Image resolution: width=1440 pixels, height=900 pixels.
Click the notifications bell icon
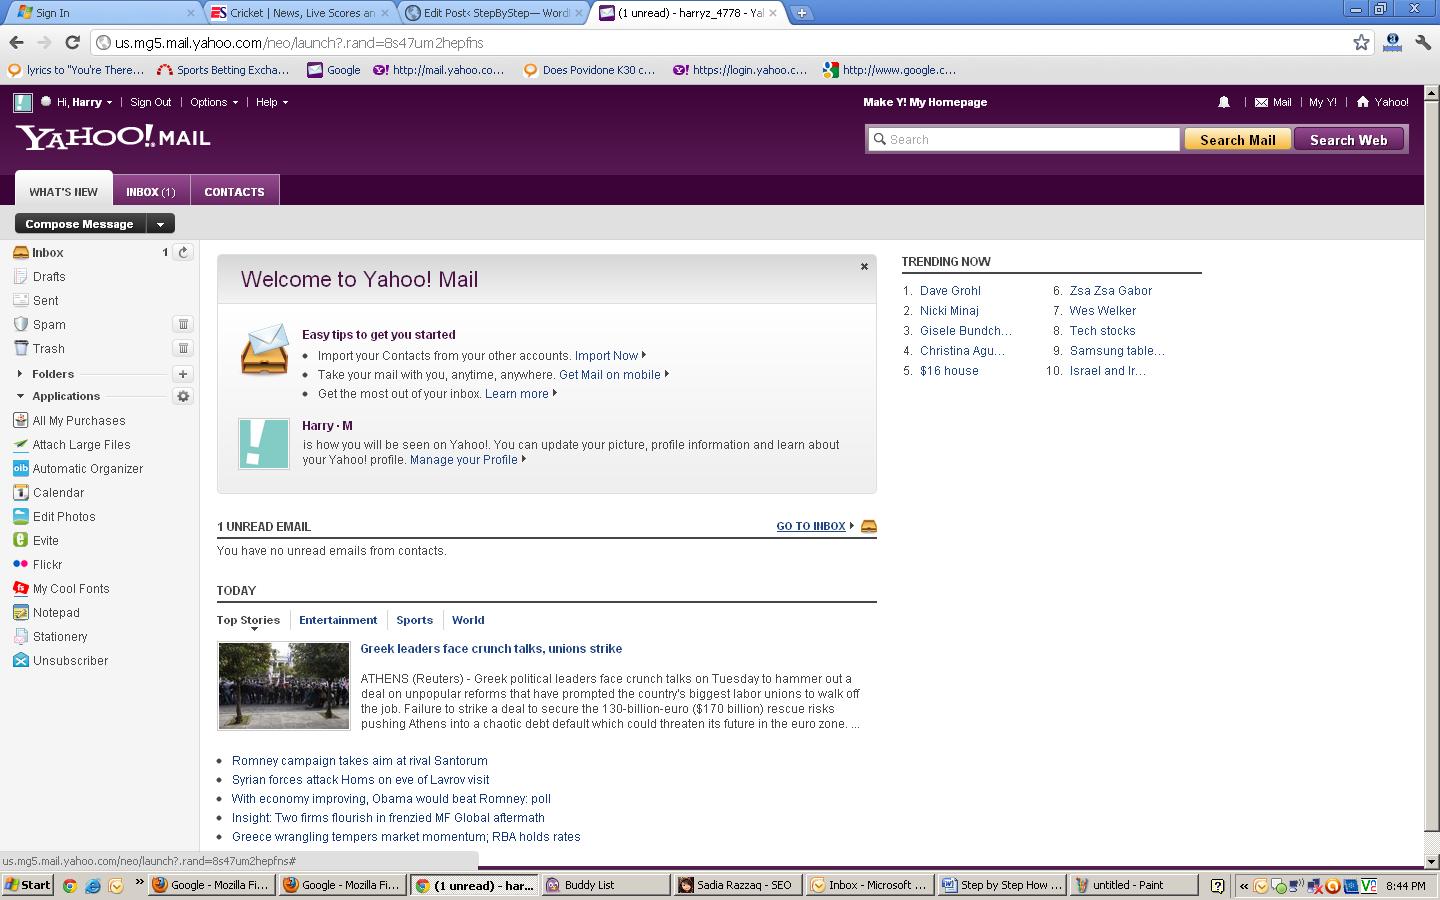[x=1224, y=102]
